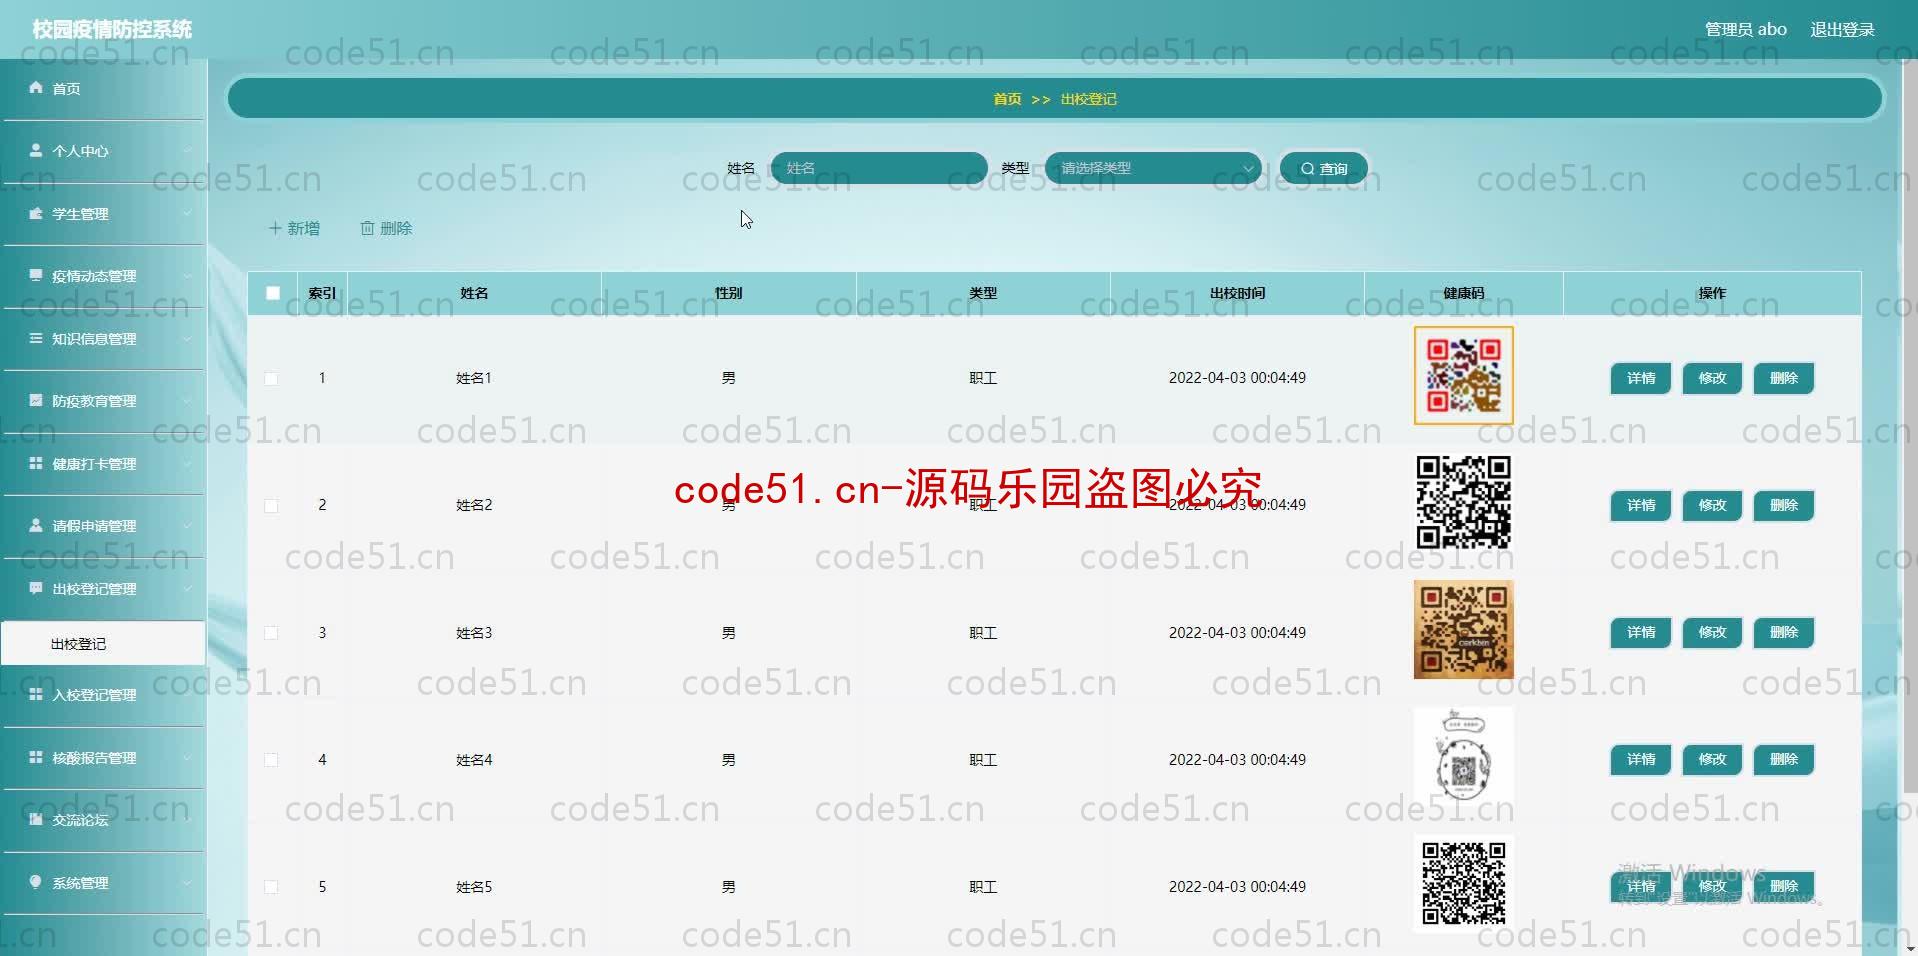
Task: Click the trash icon next to 删除
Action: coord(367,228)
